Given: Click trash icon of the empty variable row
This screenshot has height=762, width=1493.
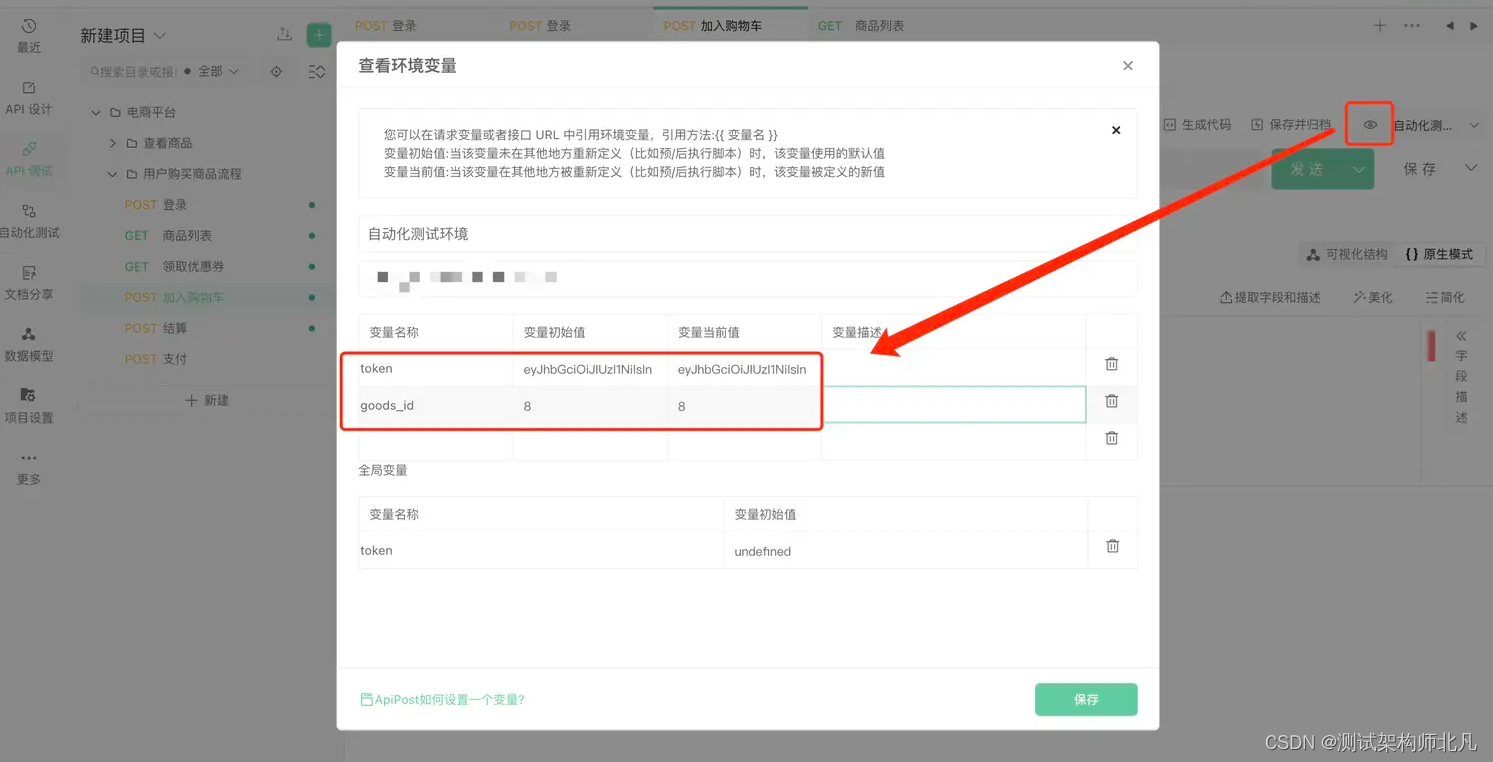Looking at the screenshot, I should [x=1111, y=438].
